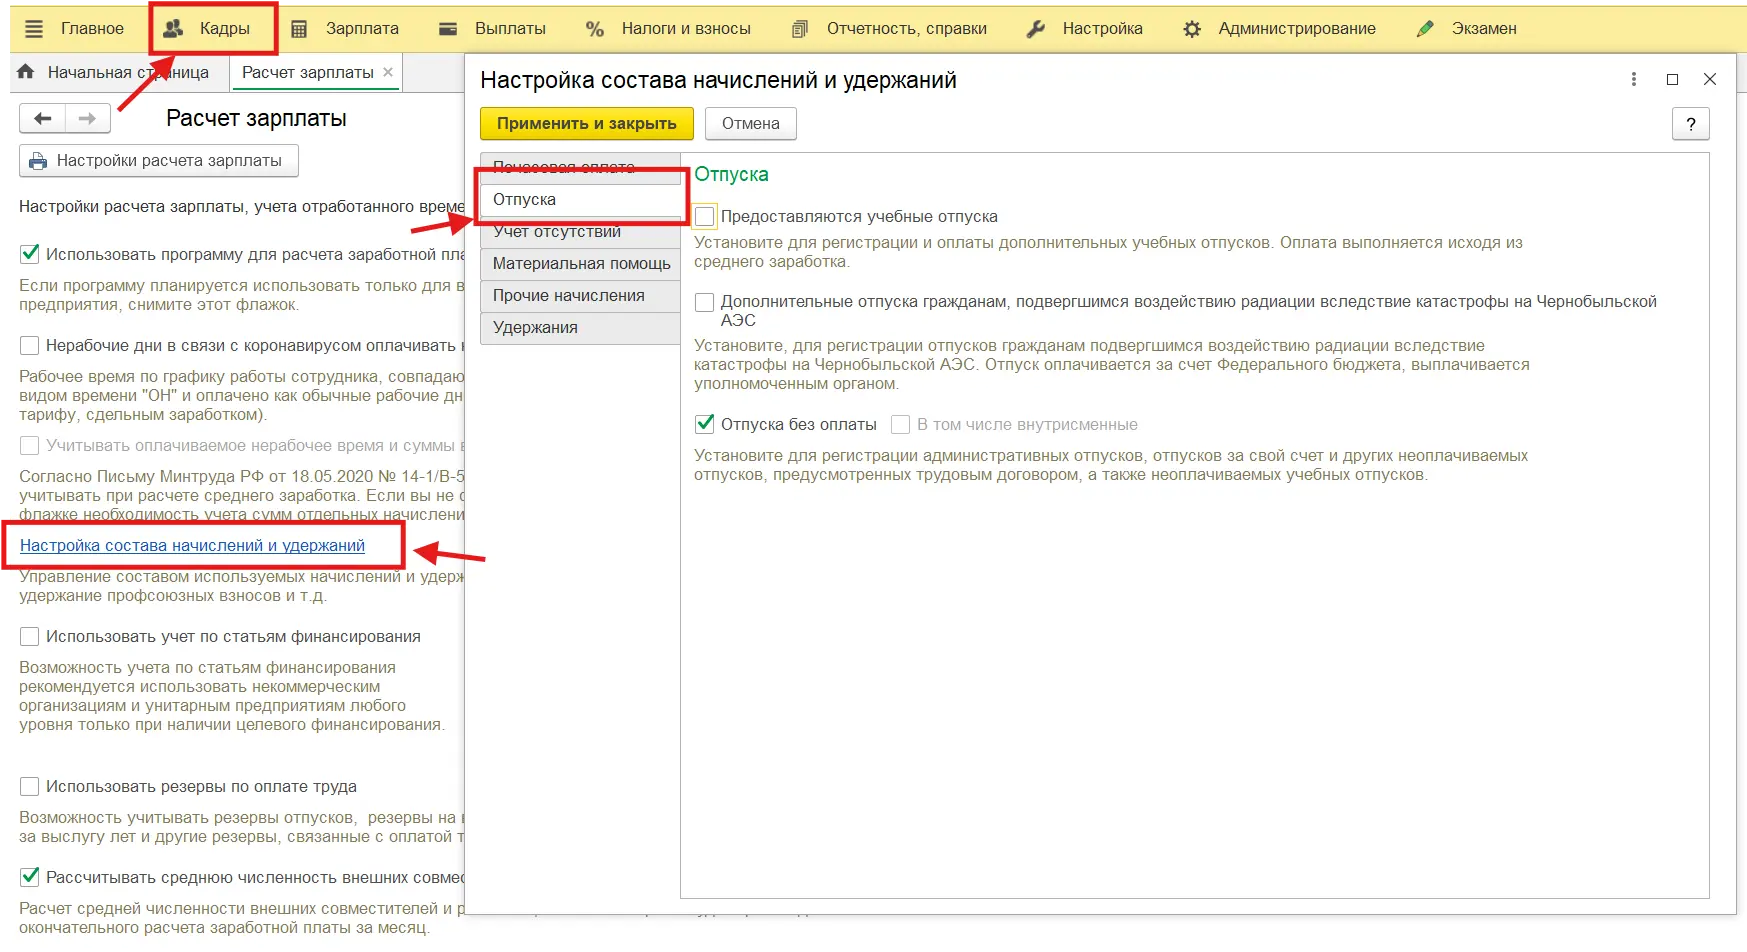1747x952 pixels.
Task: Open the hamburger main menu icon
Action: tap(34, 29)
